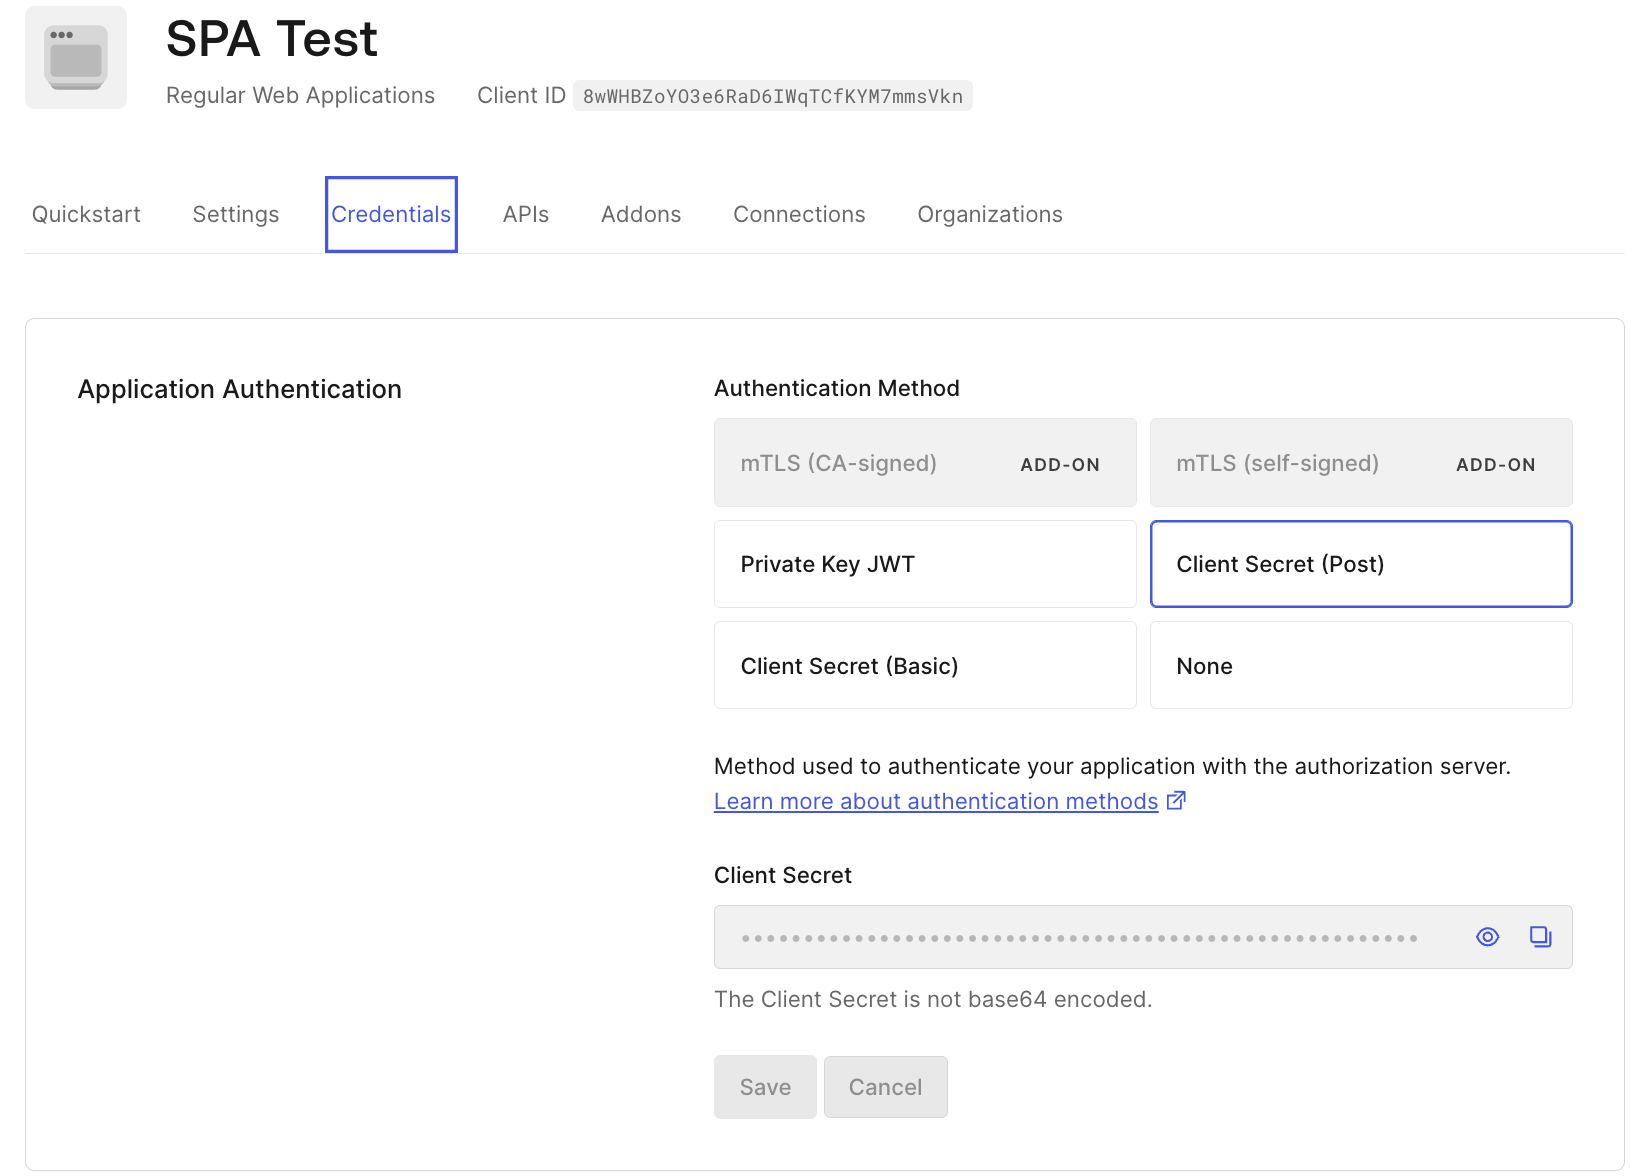
Task: Switch to the Quickstart tab
Action: tap(86, 214)
